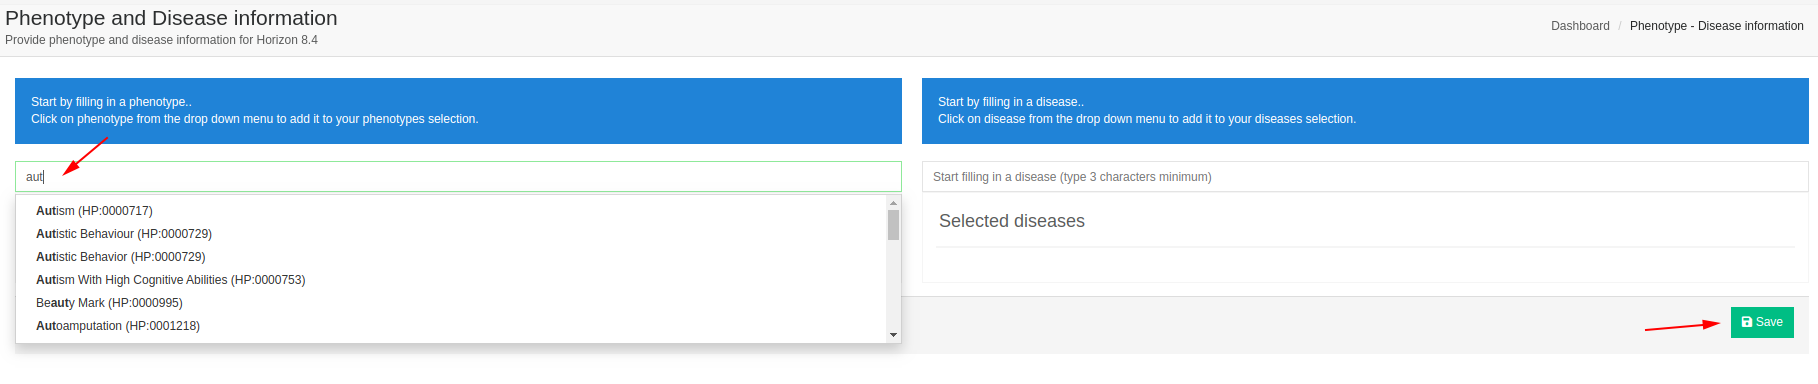Click Phenotype - Disease information breadcrumb

coord(1717,26)
